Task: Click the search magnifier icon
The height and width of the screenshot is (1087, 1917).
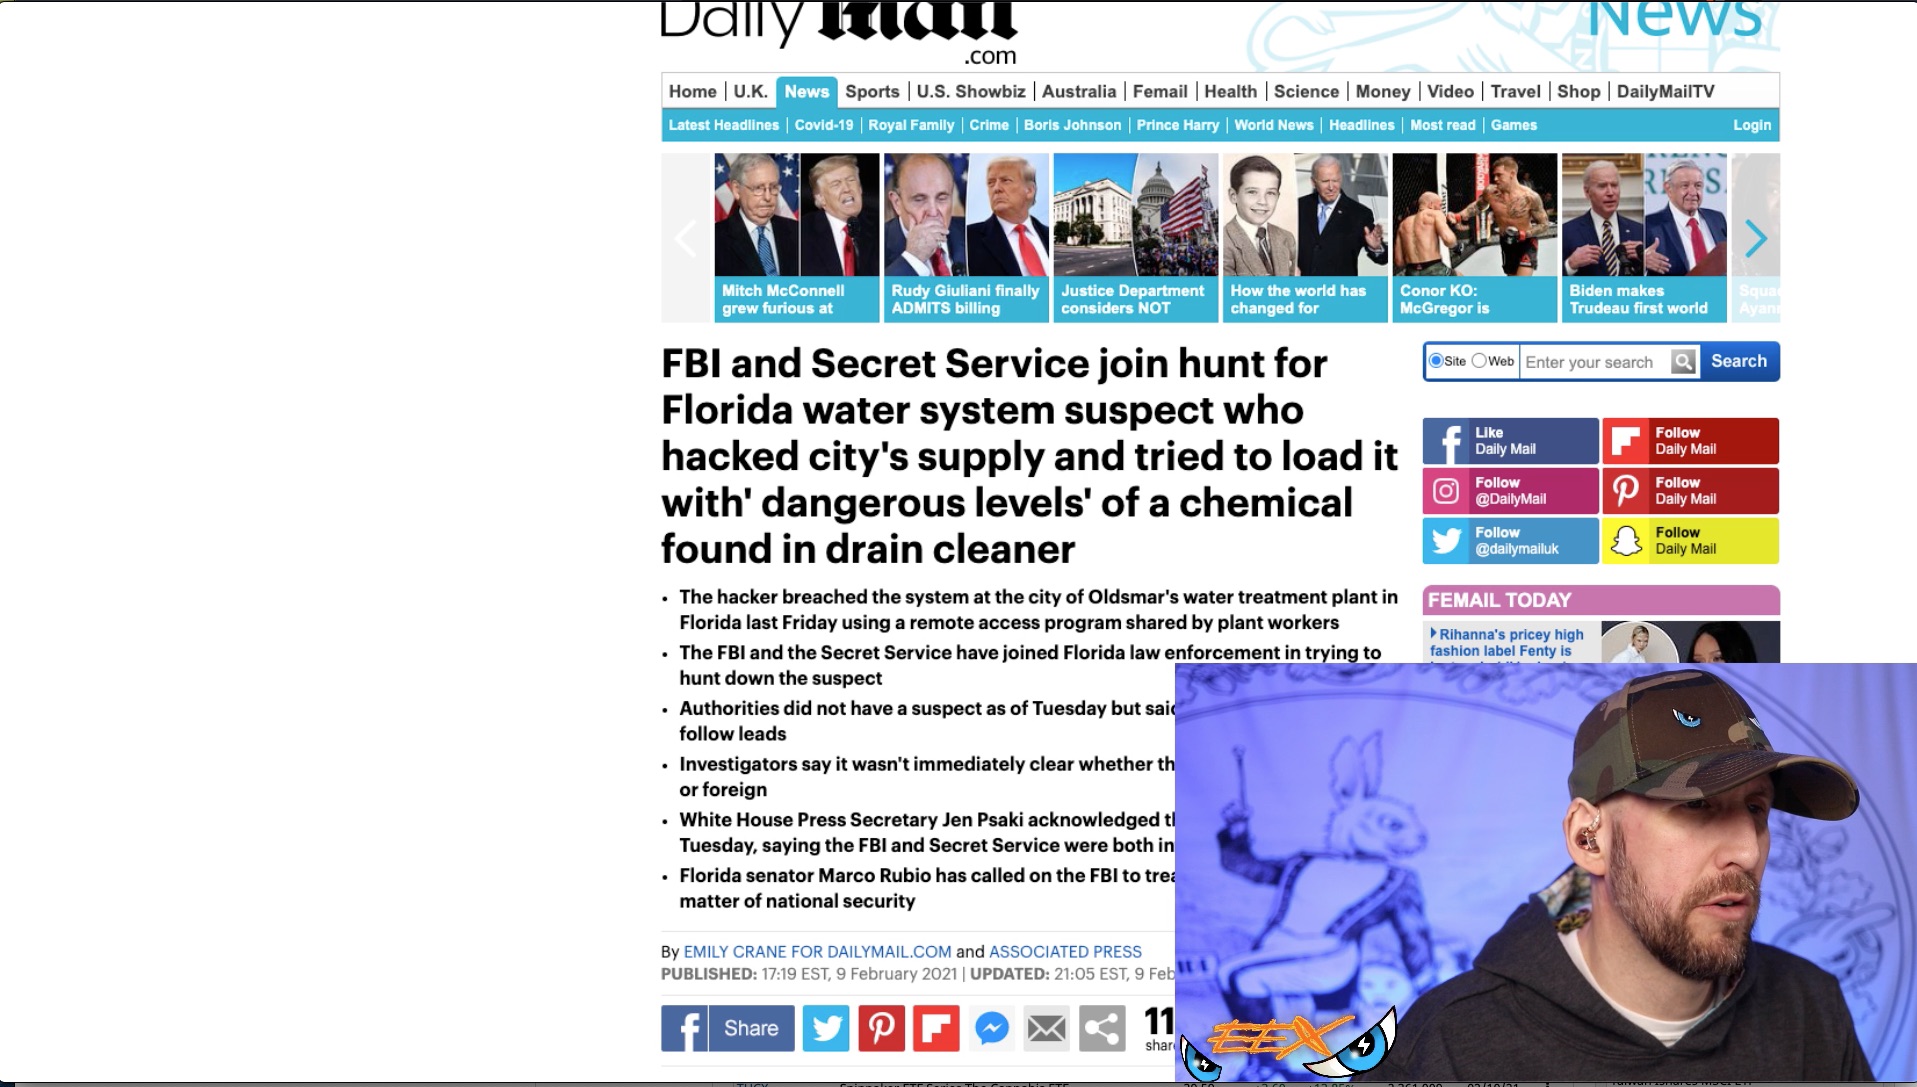Action: pyautogui.click(x=1684, y=361)
